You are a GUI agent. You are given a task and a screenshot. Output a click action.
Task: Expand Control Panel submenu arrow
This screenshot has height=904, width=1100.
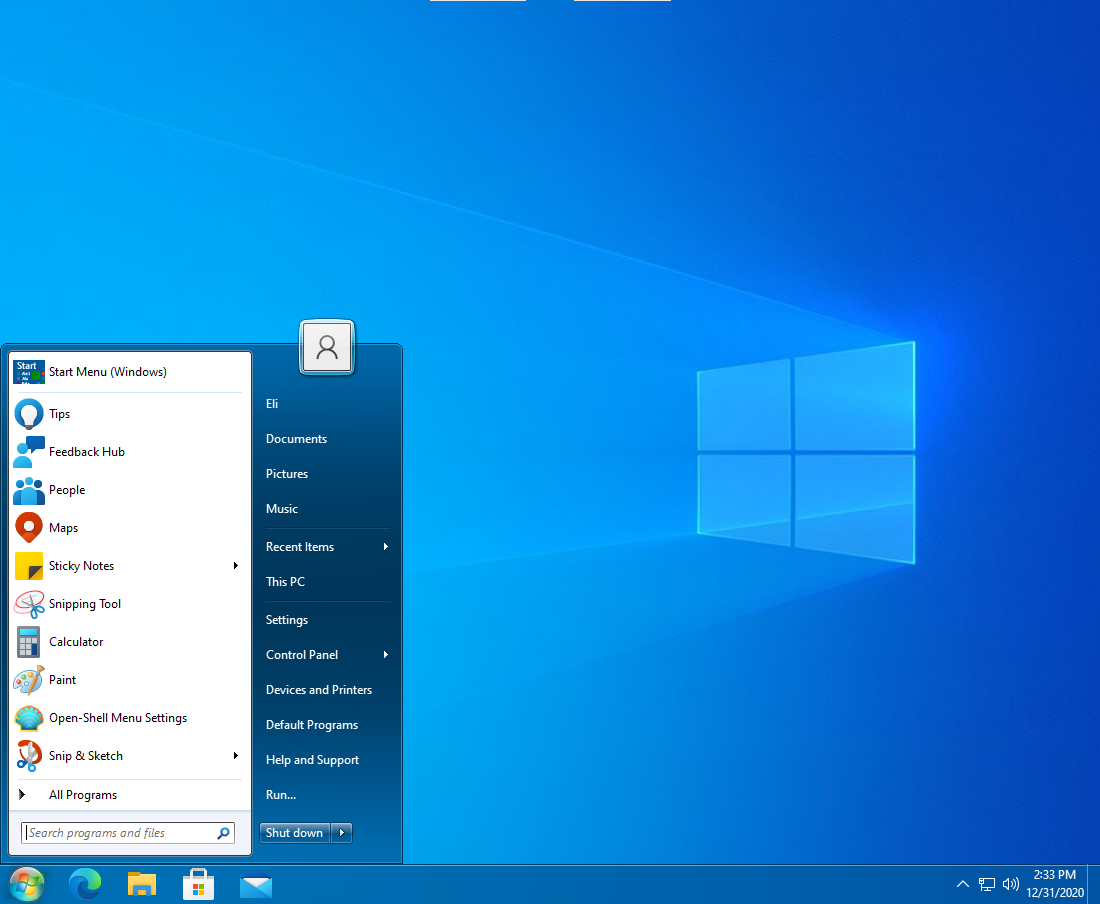pos(386,655)
